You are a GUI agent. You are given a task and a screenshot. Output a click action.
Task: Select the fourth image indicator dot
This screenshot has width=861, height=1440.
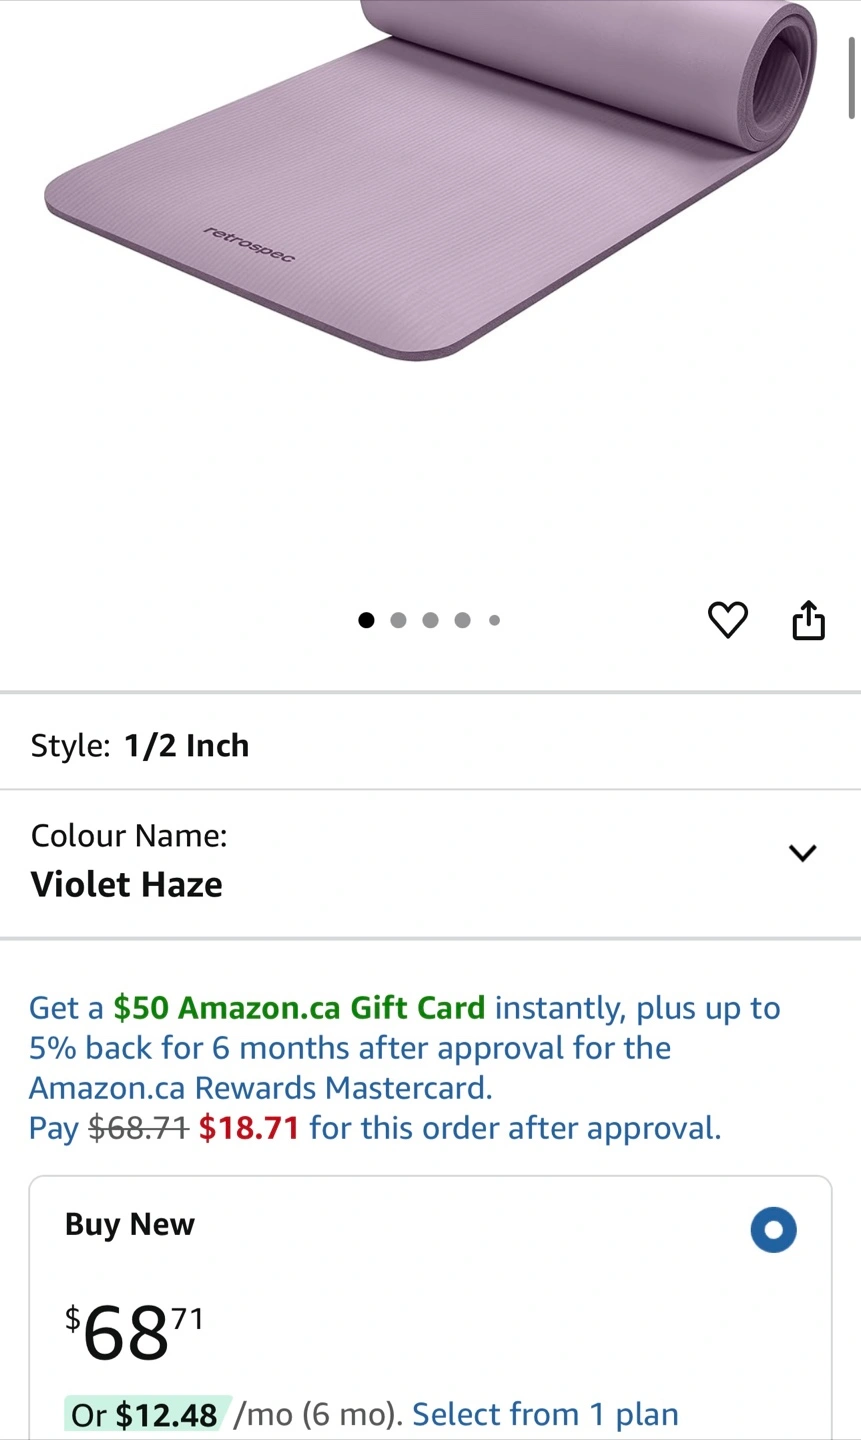click(462, 620)
